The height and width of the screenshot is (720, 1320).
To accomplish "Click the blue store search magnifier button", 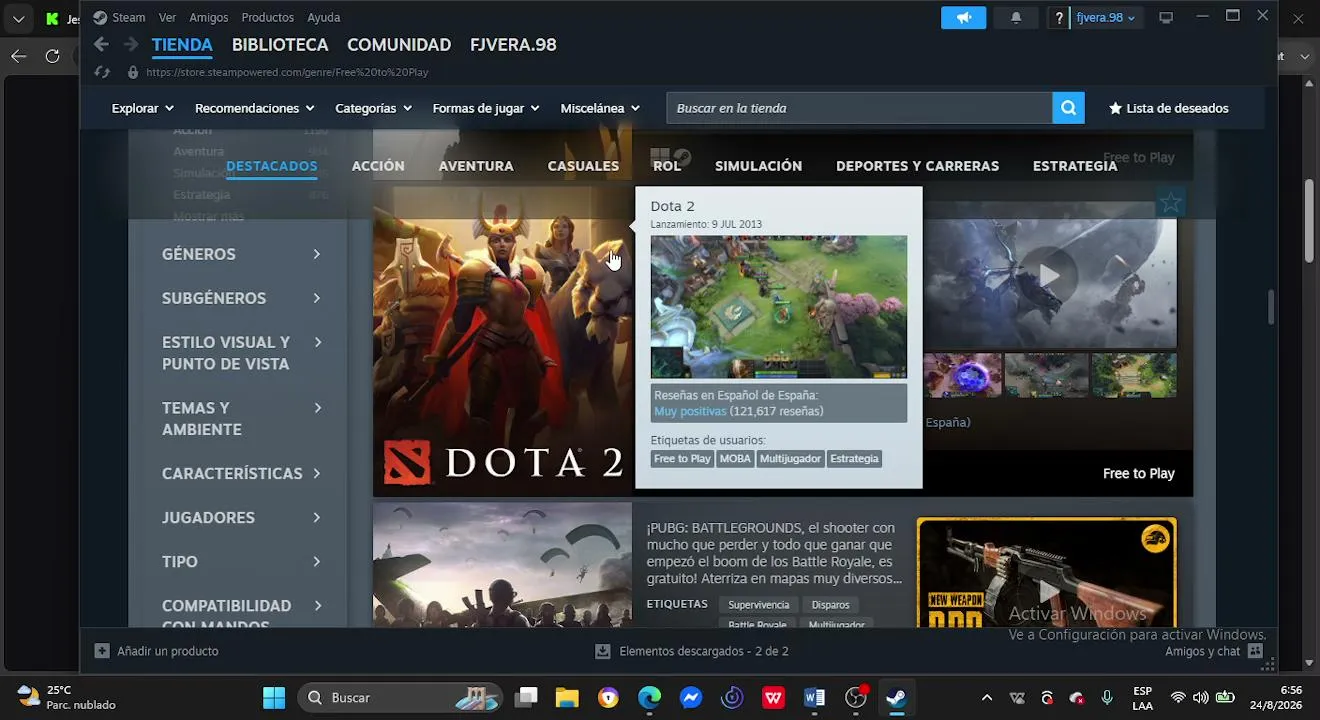I will click(x=1068, y=108).
